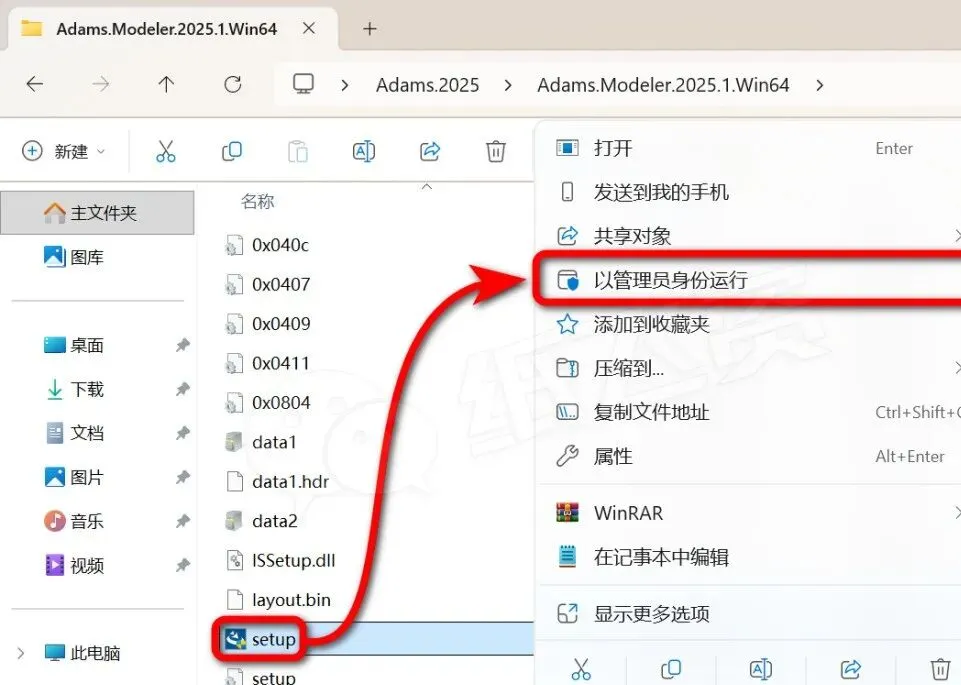Expand chevron after Adams.2025 breadcrumb

[x=508, y=85]
